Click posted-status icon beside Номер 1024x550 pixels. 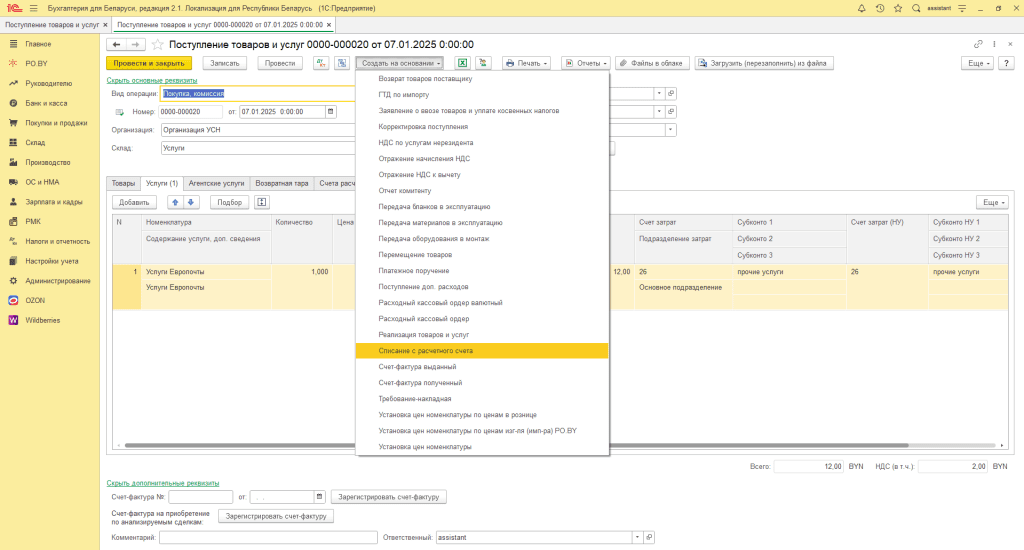[120, 112]
